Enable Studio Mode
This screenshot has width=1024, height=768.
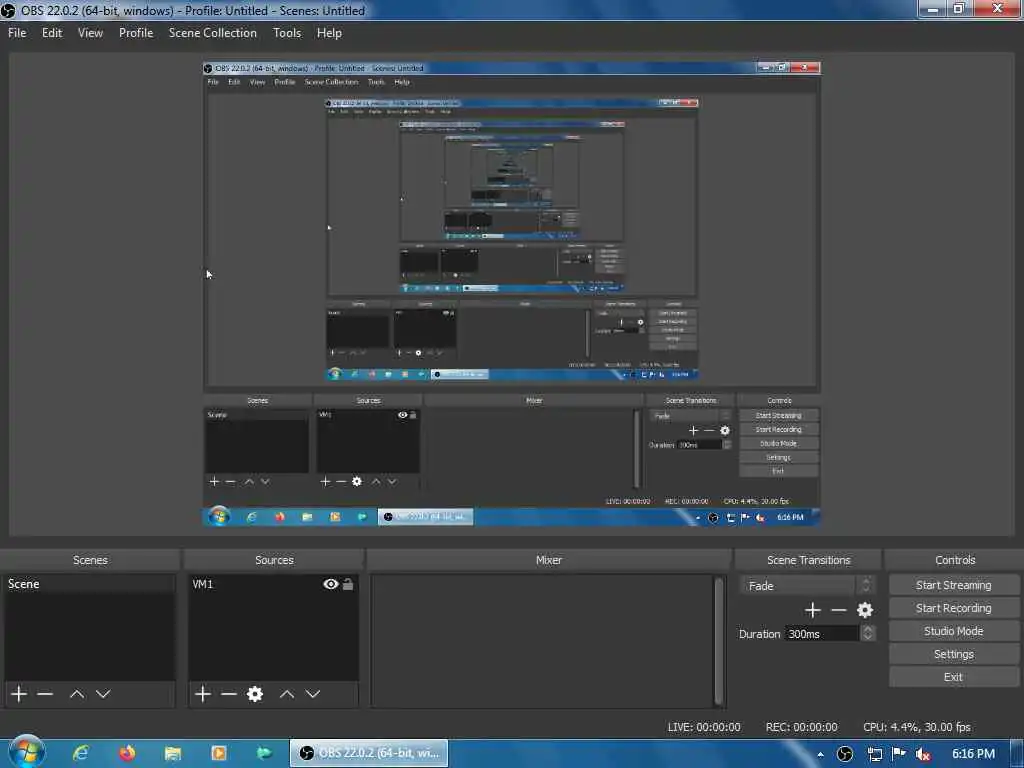[x=953, y=631]
